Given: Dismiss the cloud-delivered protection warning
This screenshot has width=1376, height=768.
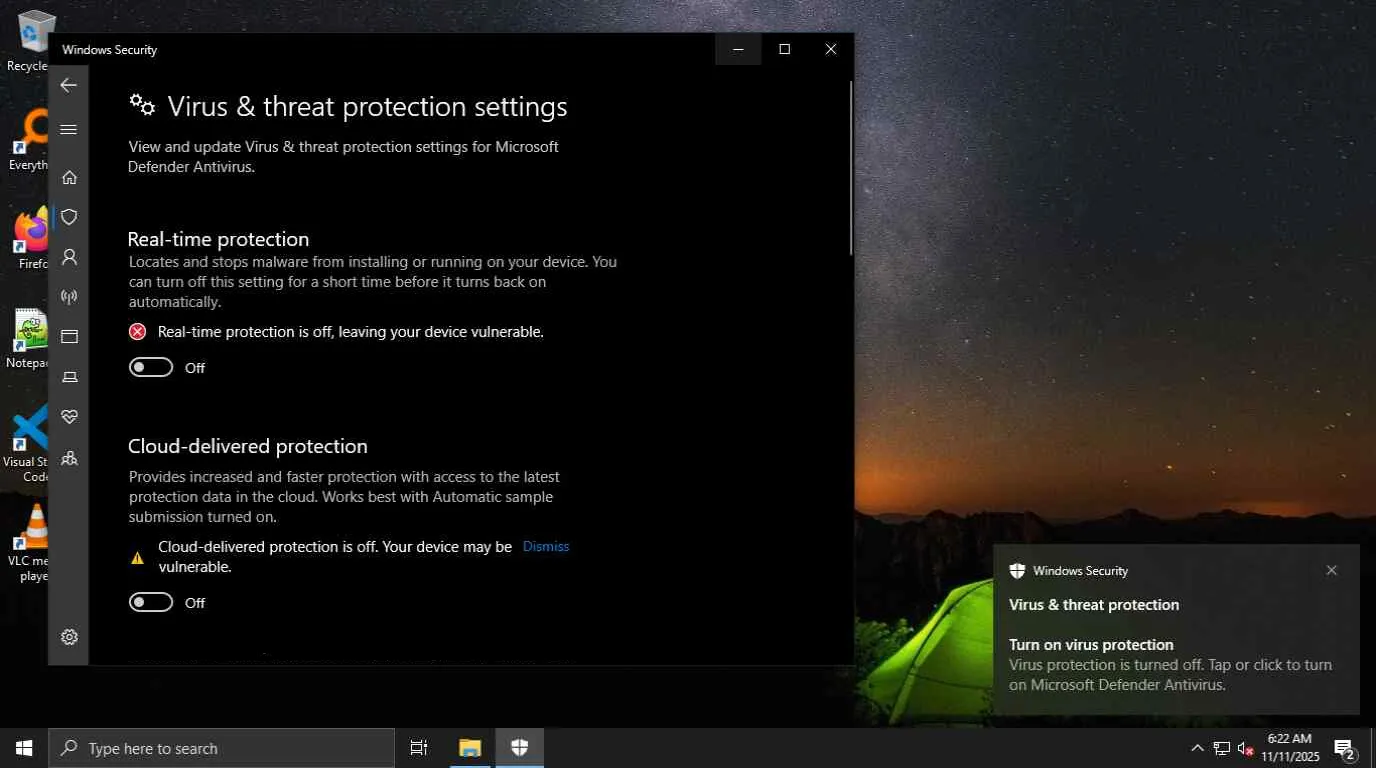Looking at the screenshot, I should [x=546, y=546].
